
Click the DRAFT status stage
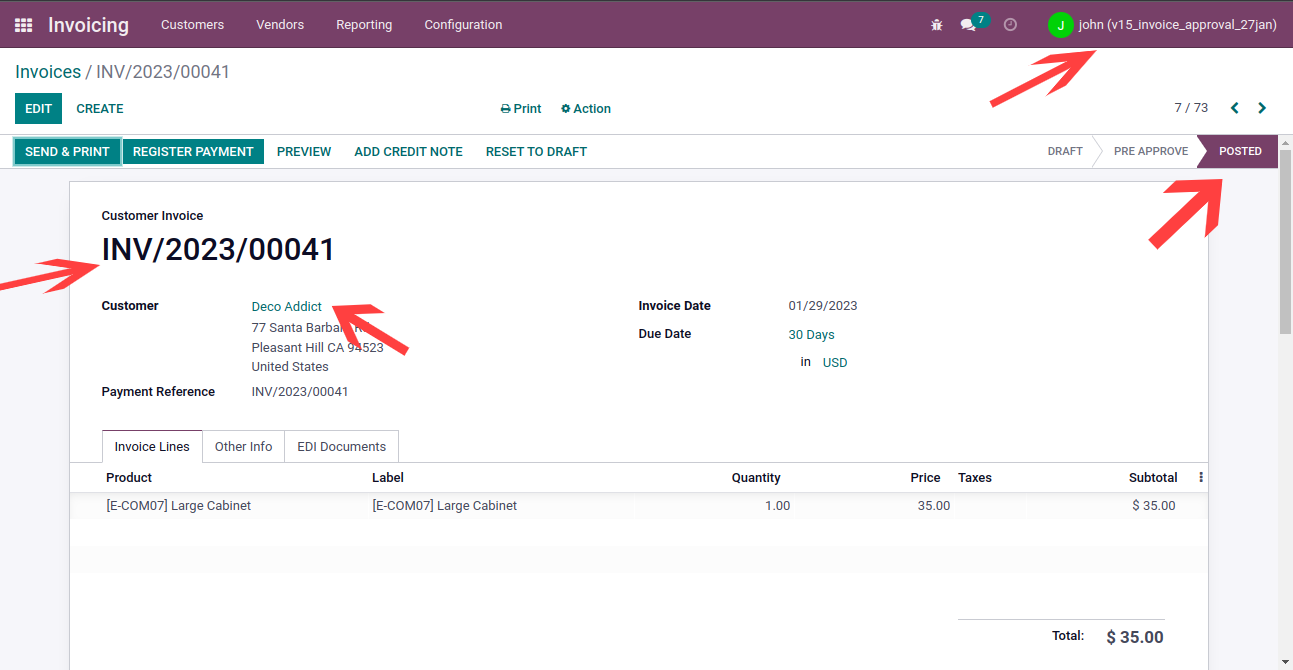1065,152
